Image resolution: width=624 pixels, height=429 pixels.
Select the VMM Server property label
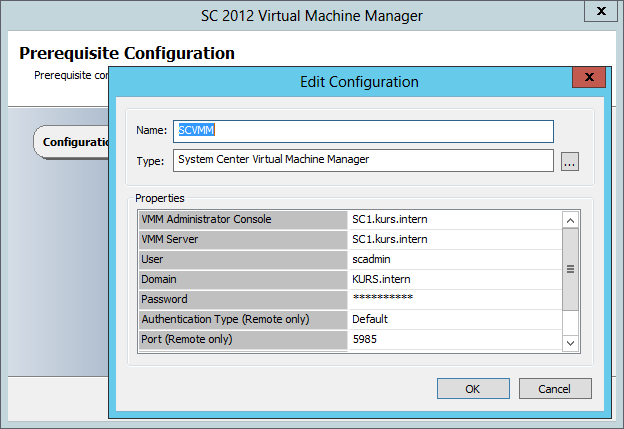pyautogui.click(x=243, y=240)
